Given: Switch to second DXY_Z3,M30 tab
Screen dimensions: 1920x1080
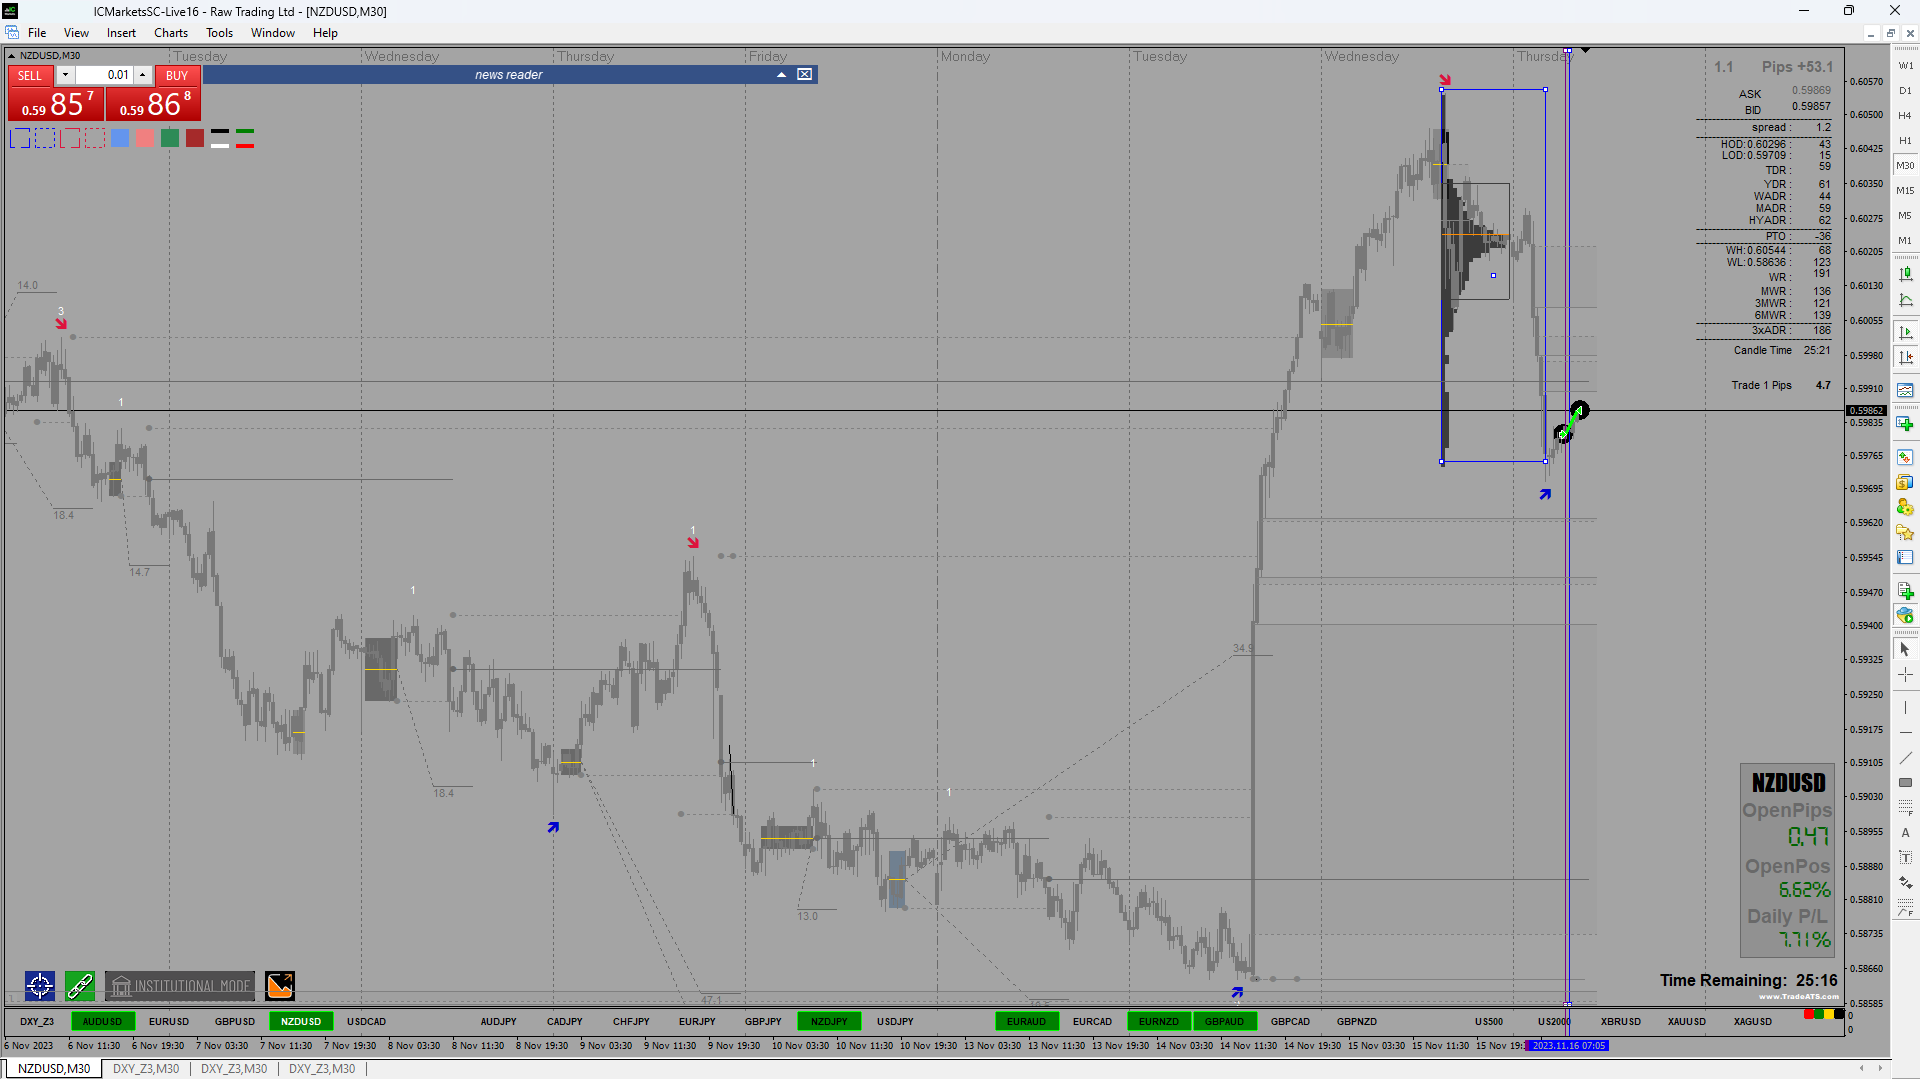Looking at the screenshot, I should click(234, 1068).
